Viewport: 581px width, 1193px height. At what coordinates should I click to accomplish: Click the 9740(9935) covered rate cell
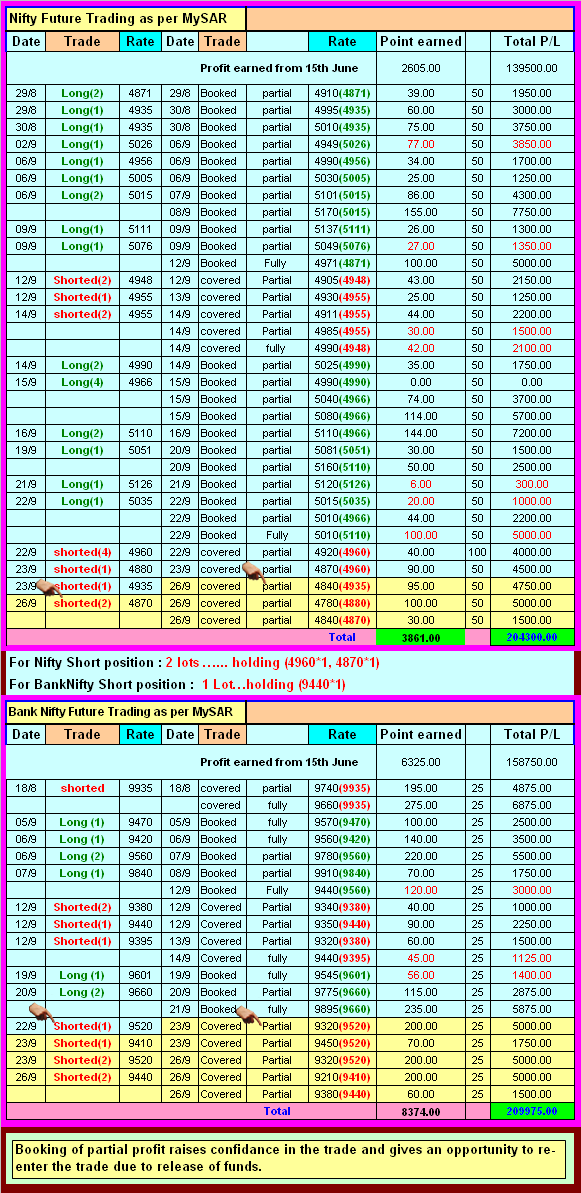coord(342,787)
